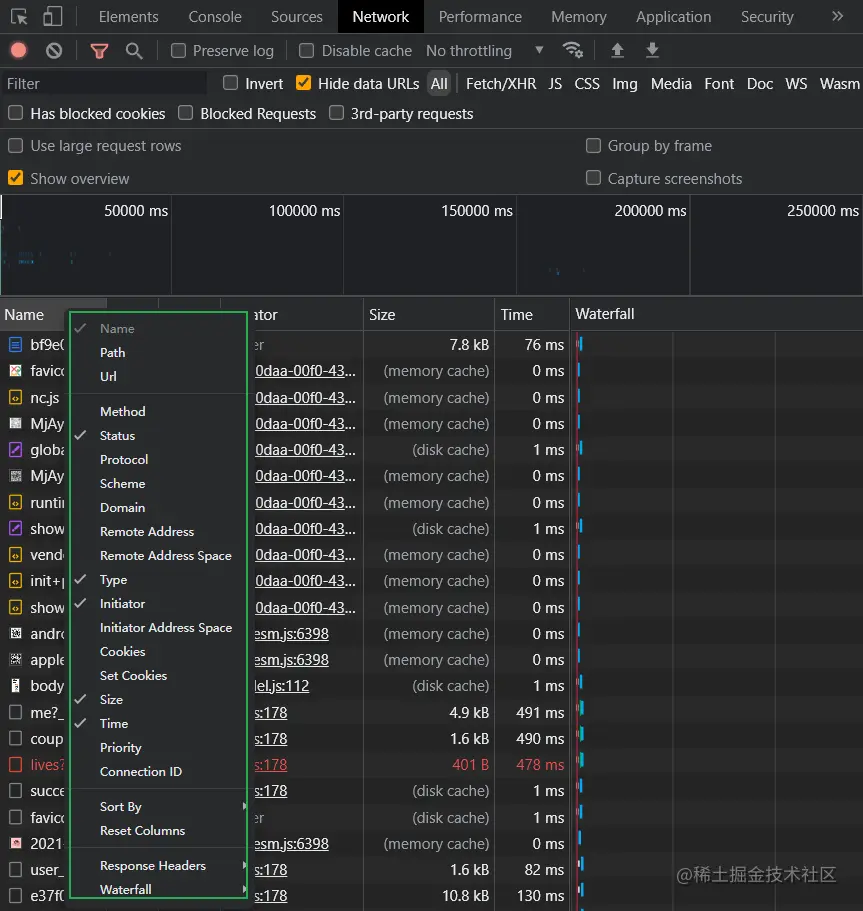Image resolution: width=863 pixels, height=911 pixels.
Task: Select the Fetch/XHR filter type
Action: pyautogui.click(x=501, y=84)
